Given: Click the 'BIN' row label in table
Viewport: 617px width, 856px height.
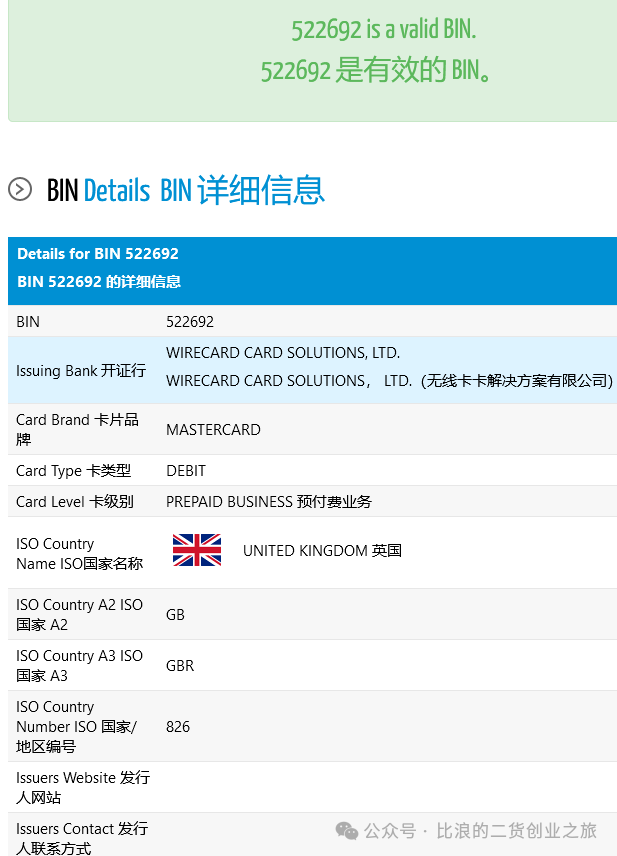Looking at the screenshot, I should pos(28,322).
